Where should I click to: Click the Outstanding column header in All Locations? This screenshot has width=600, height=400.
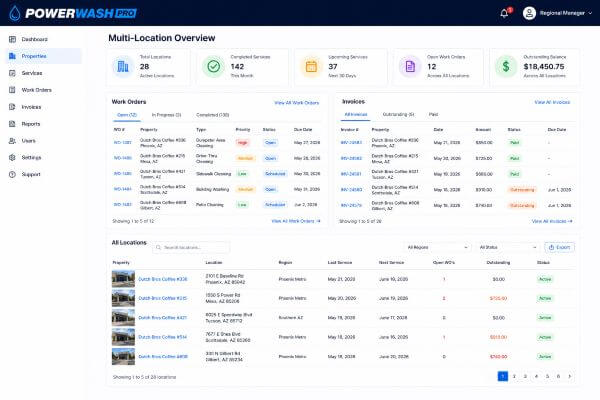(498, 263)
